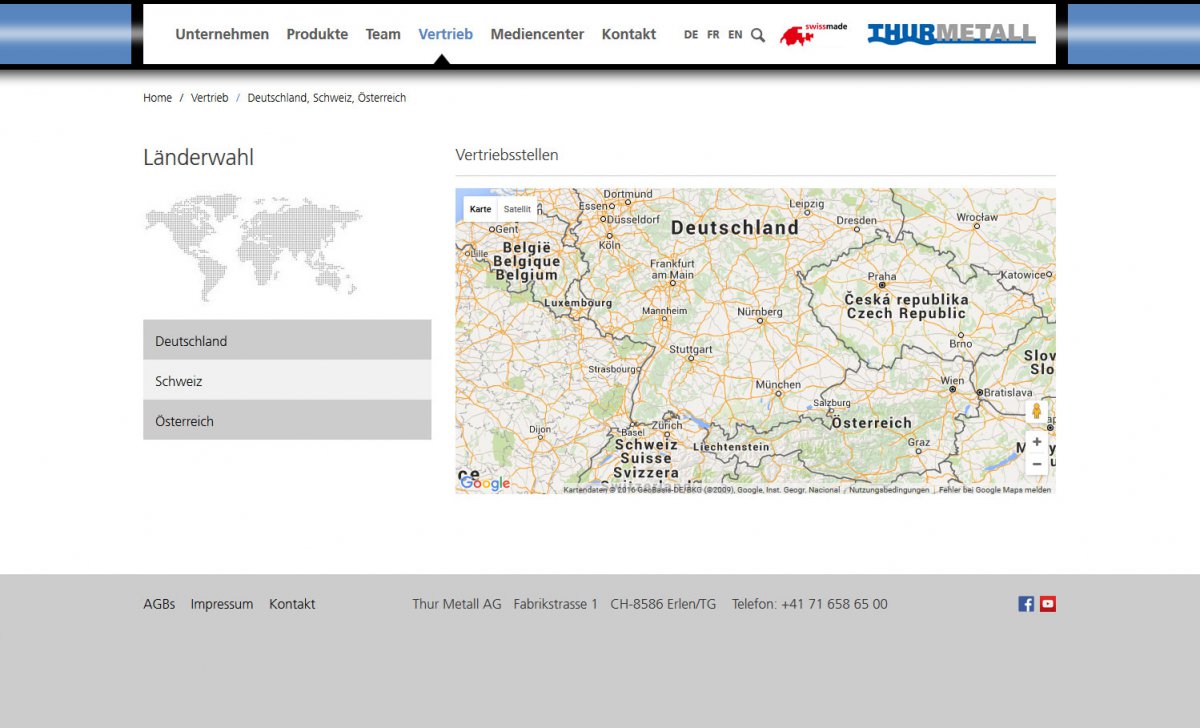Zoom in on the map
Viewport: 1200px width, 728px height.
point(1037,442)
